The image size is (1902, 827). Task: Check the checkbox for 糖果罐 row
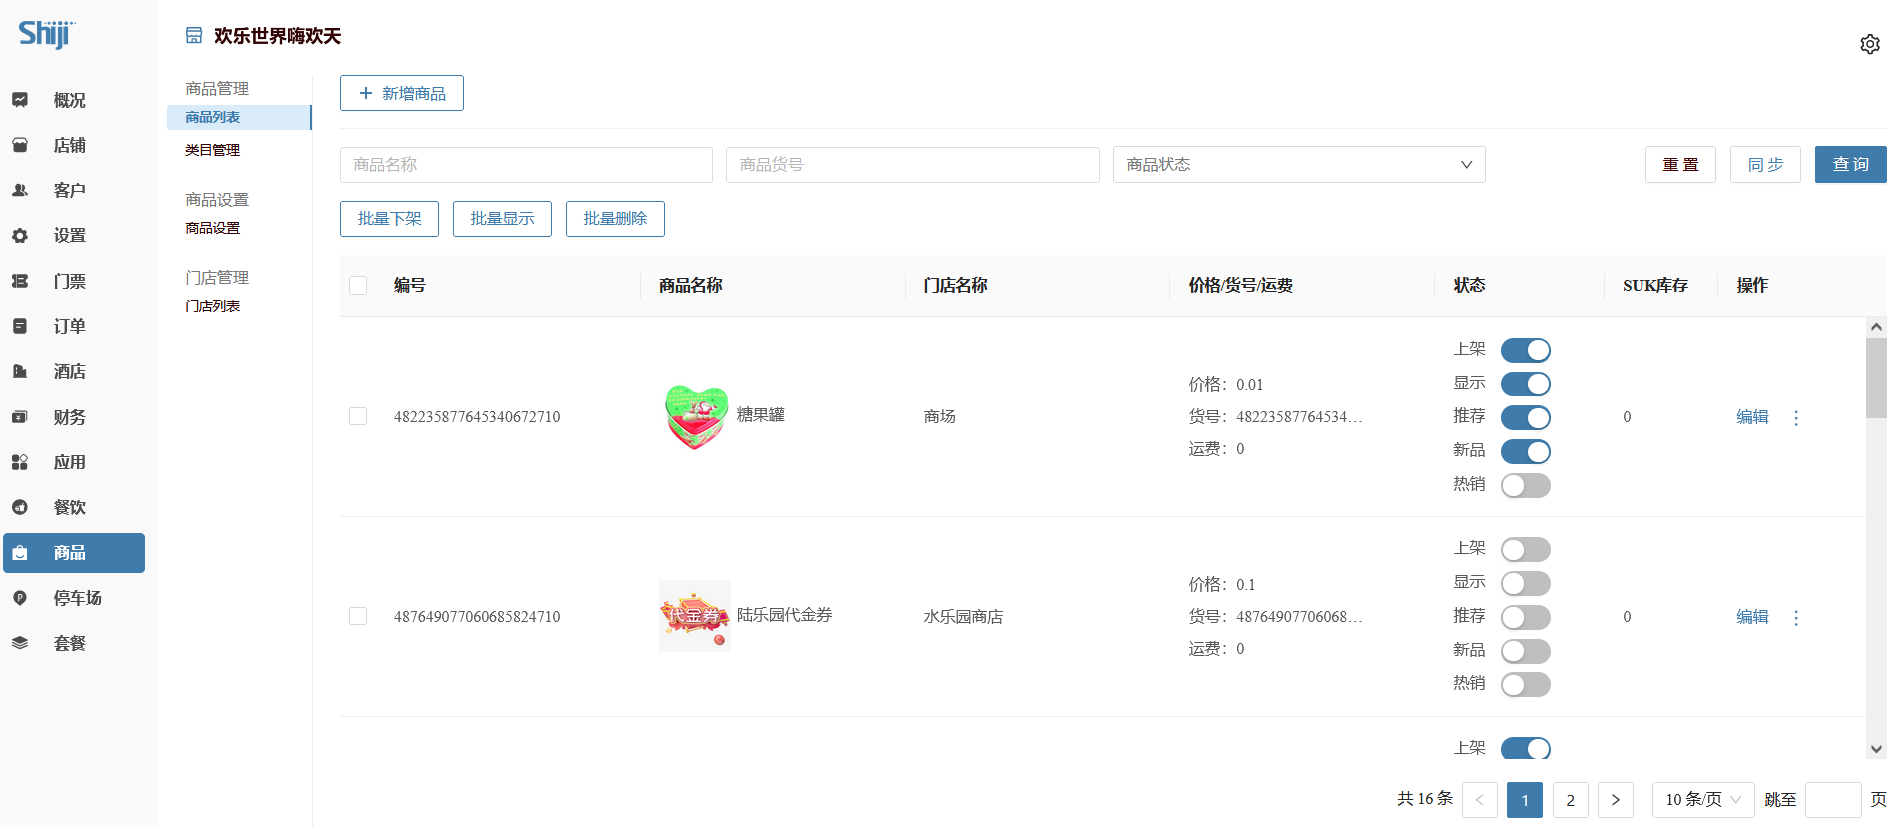(x=358, y=416)
